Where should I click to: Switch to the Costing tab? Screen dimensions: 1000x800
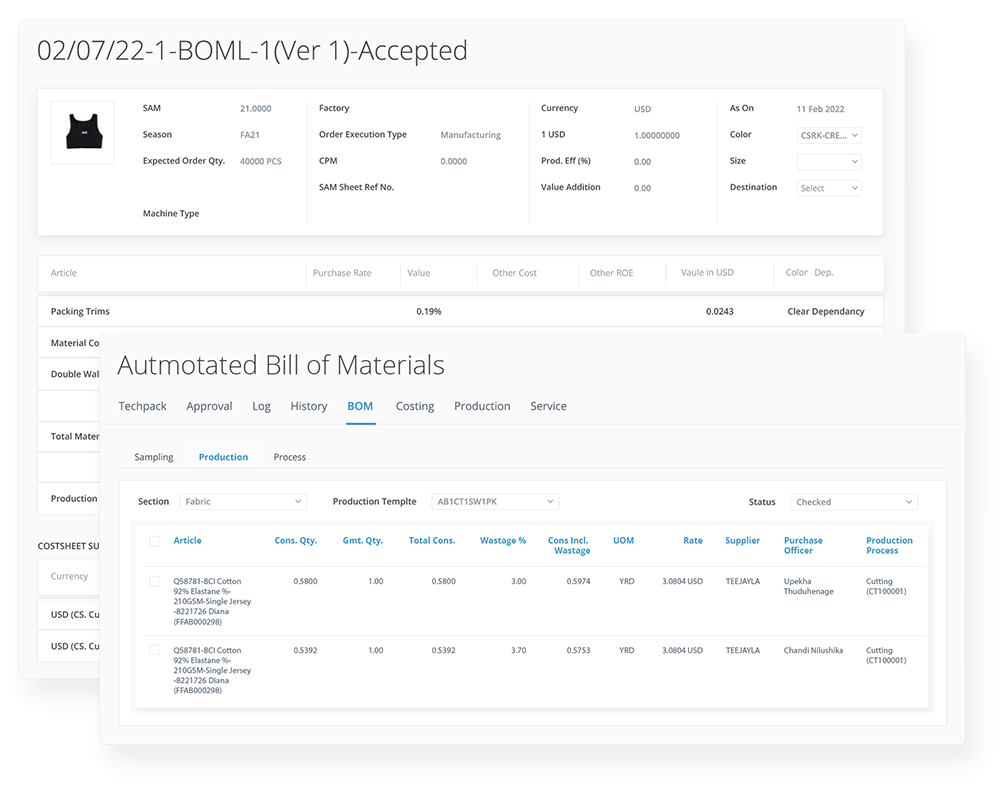[415, 406]
